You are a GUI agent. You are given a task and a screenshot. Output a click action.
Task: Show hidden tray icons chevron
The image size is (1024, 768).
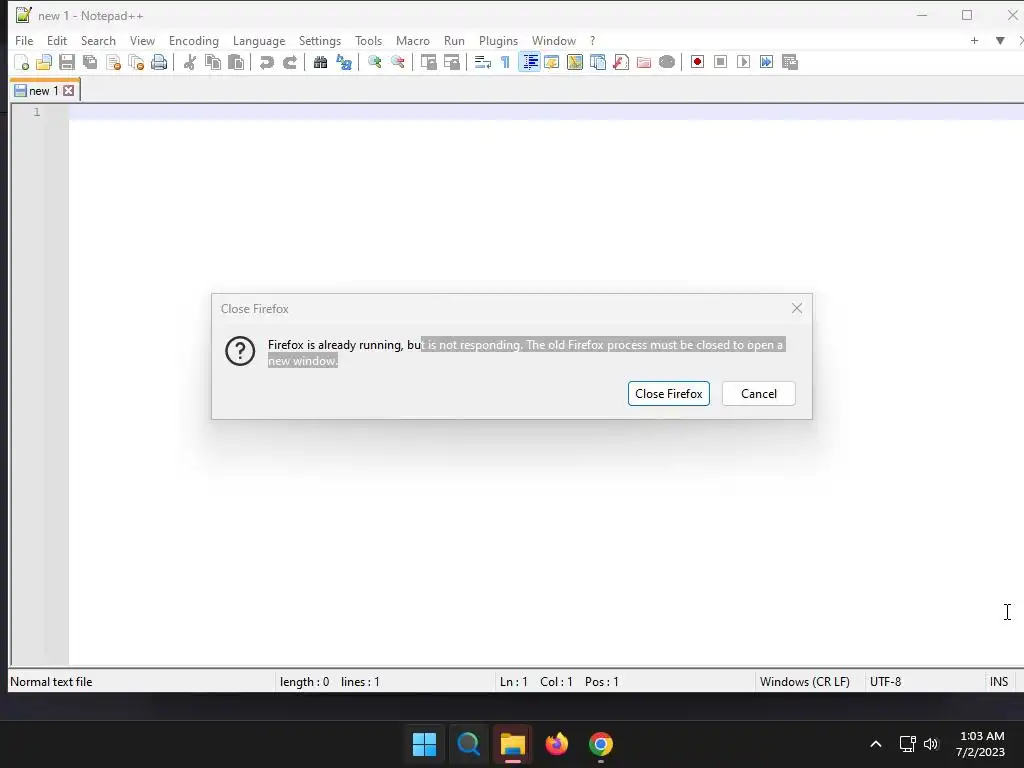point(876,744)
